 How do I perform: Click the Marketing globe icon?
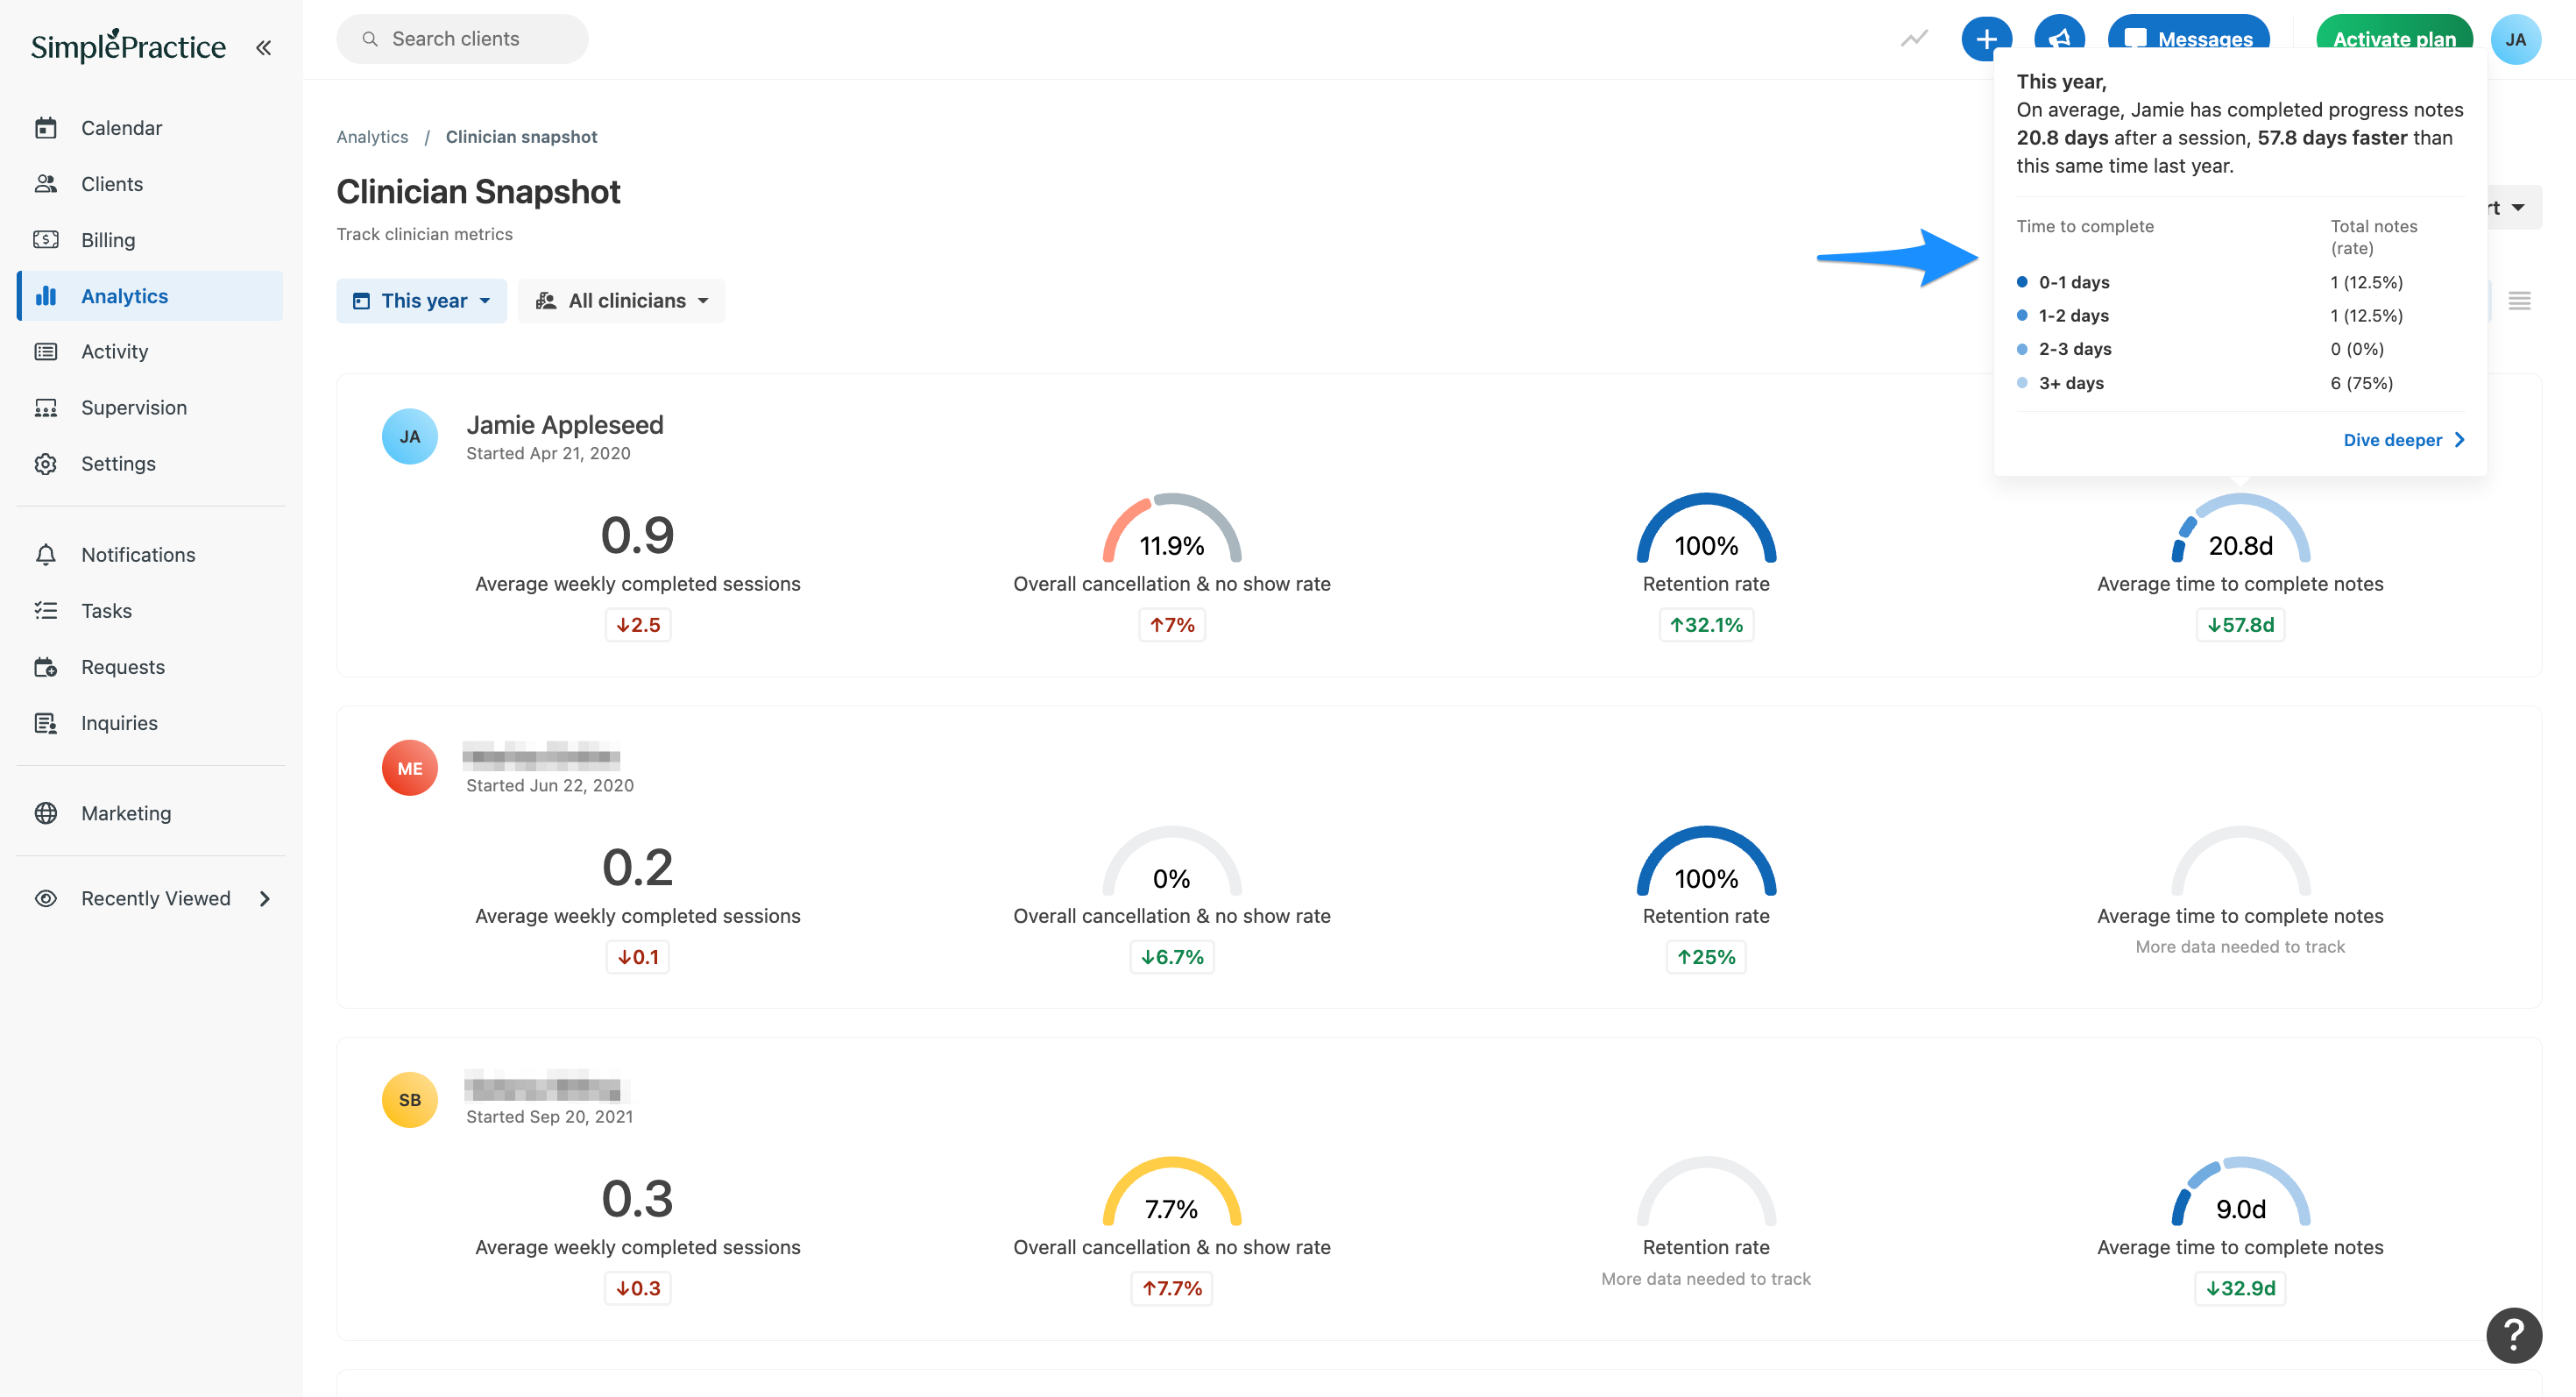coord(46,813)
